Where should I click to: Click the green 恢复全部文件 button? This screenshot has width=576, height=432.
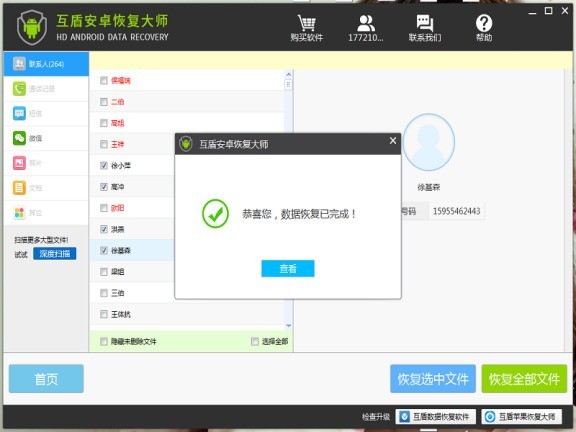click(524, 379)
